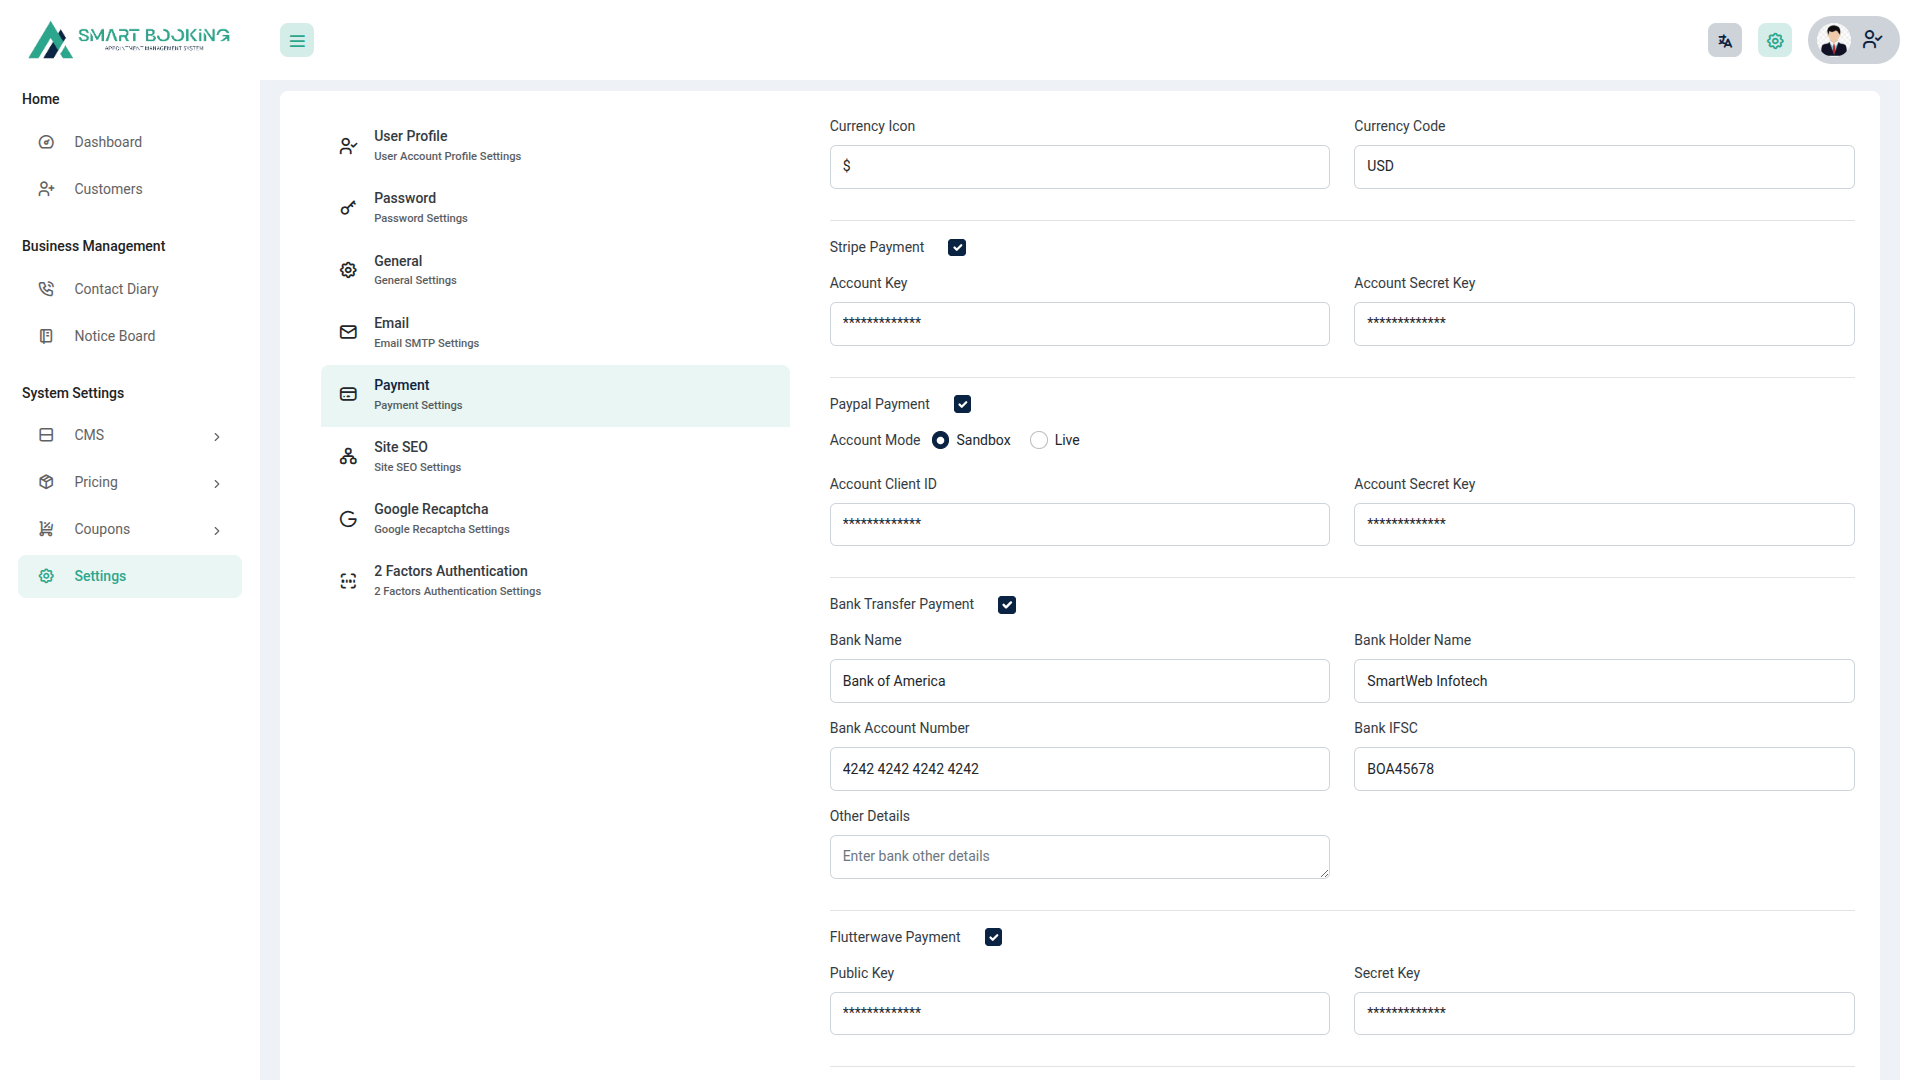The width and height of the screenshot is (1920, 1080).
Task: Uncheck the Flutterwave Payment option
Action: tap(993, 937)
